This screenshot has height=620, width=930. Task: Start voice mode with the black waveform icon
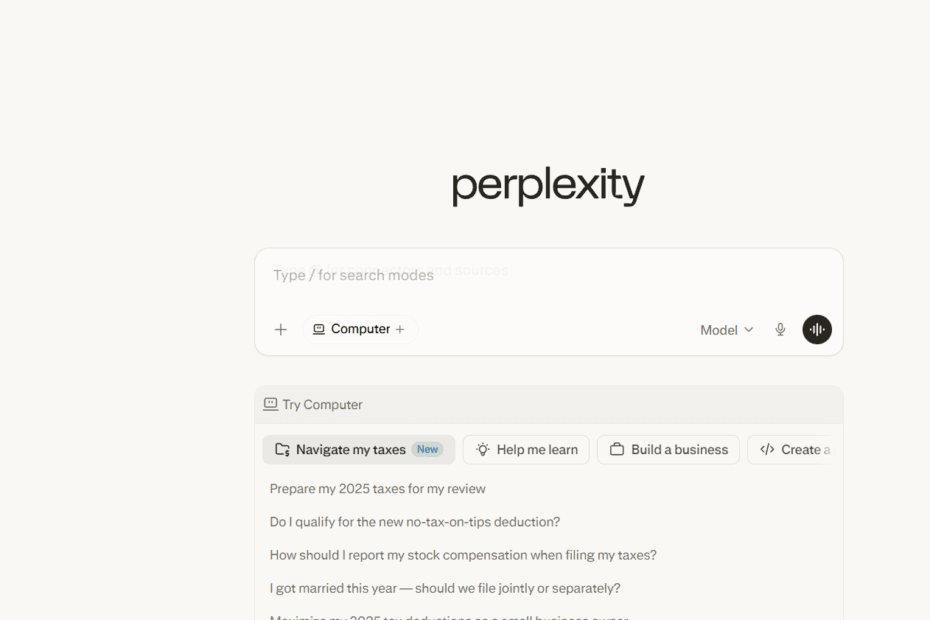pyautogui.click(x=817, y=329)
